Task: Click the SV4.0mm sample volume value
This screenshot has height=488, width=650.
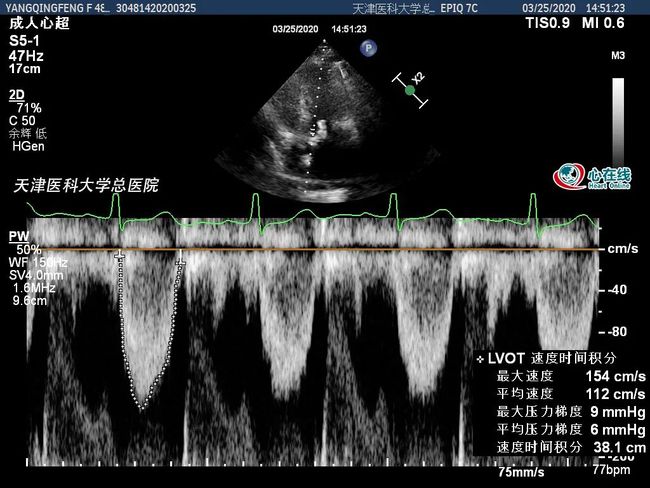Action: 36,275
